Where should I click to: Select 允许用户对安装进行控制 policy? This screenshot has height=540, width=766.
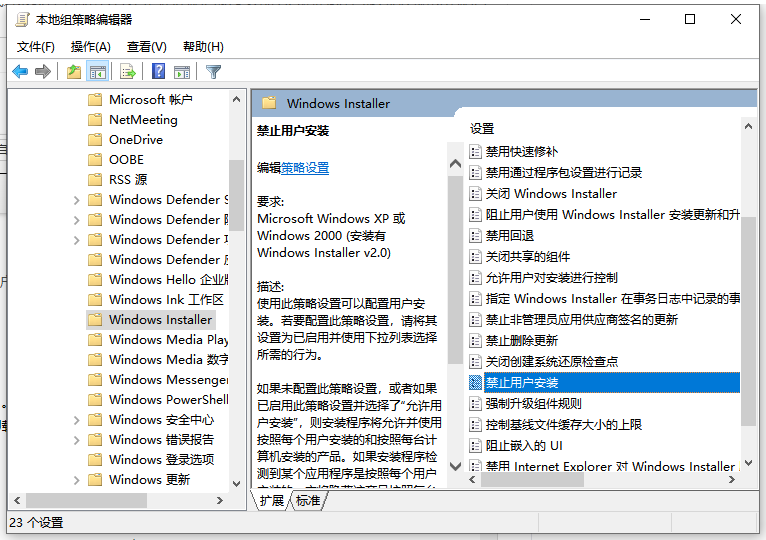click(552, 278)
